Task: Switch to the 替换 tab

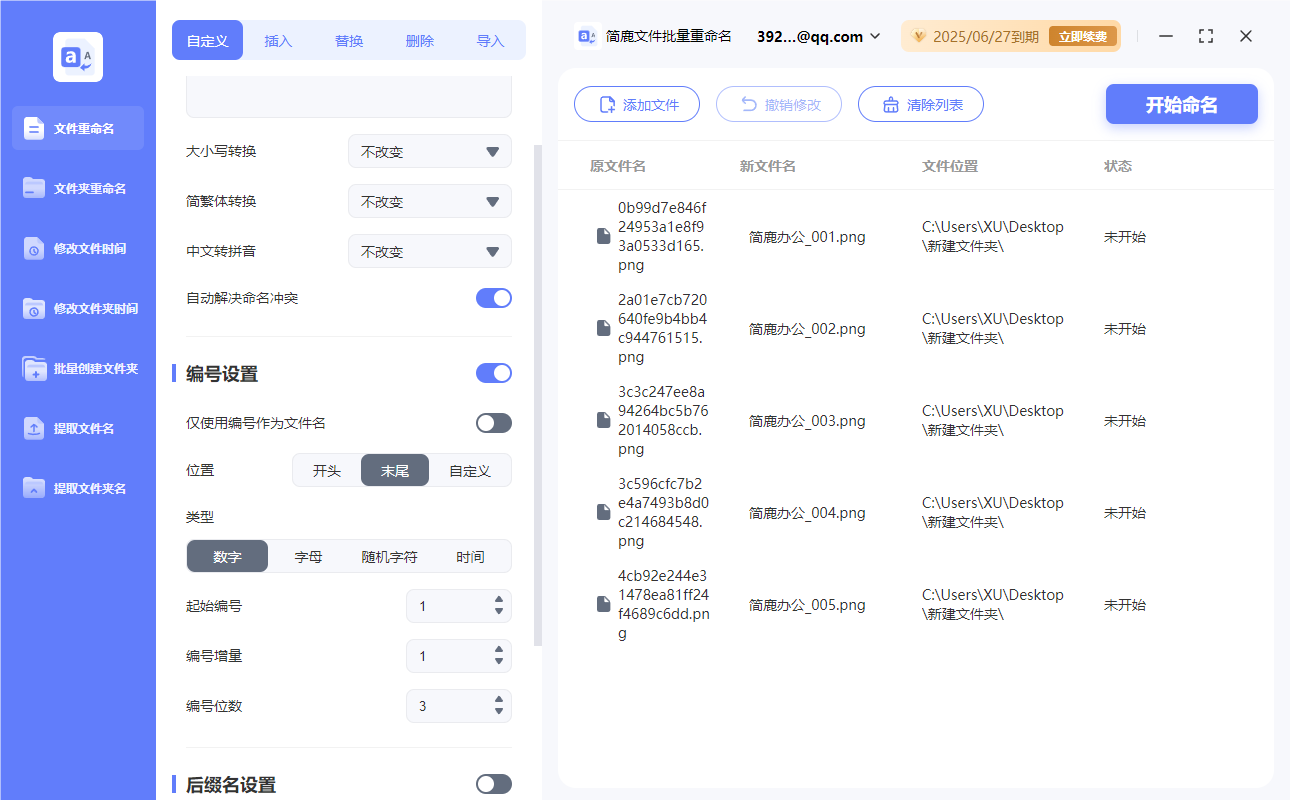Action: (349, 40)
